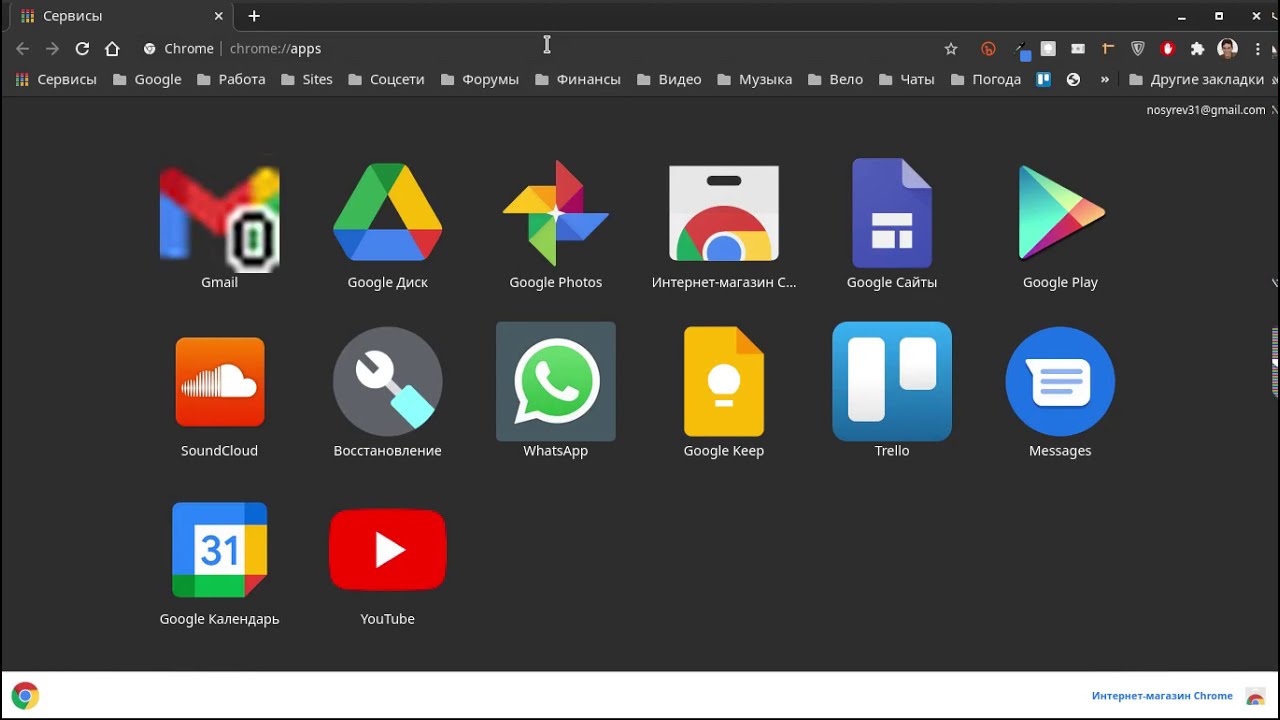The image size is (1280, 720).
Task: Go to the home page
Action: [112, 48]
